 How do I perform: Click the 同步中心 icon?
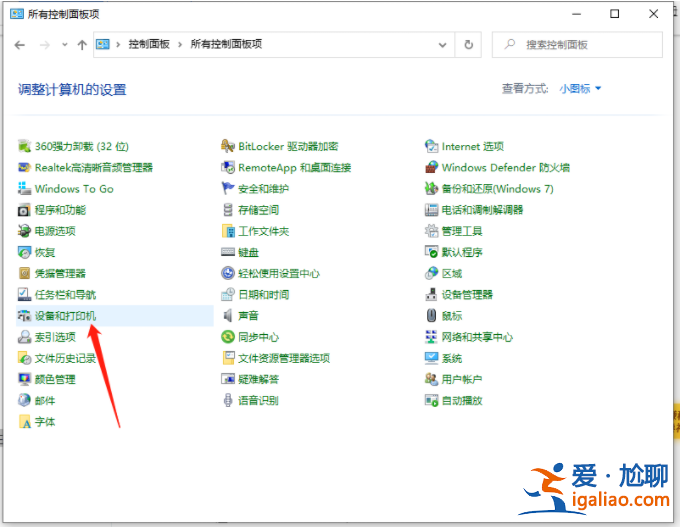(228, 337)
